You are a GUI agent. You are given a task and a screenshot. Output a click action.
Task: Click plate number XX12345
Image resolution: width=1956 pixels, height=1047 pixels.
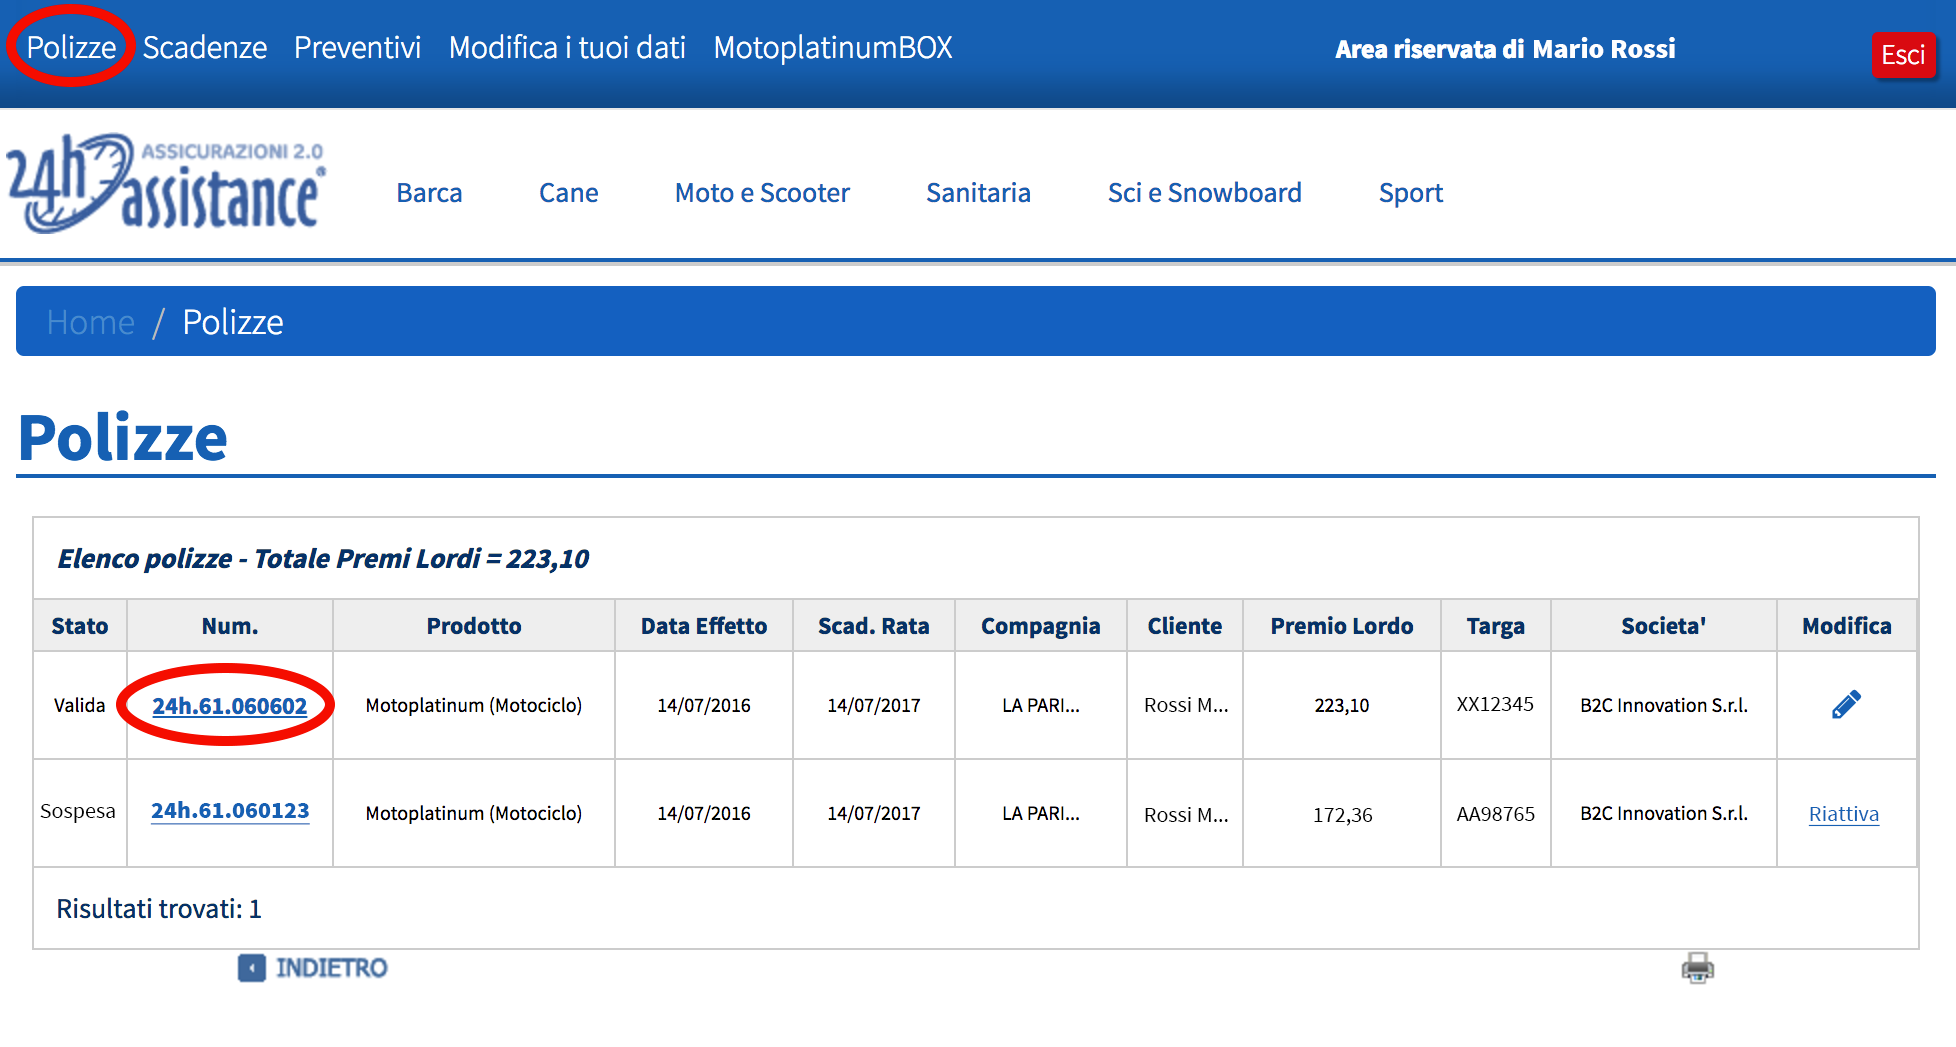1495,704
